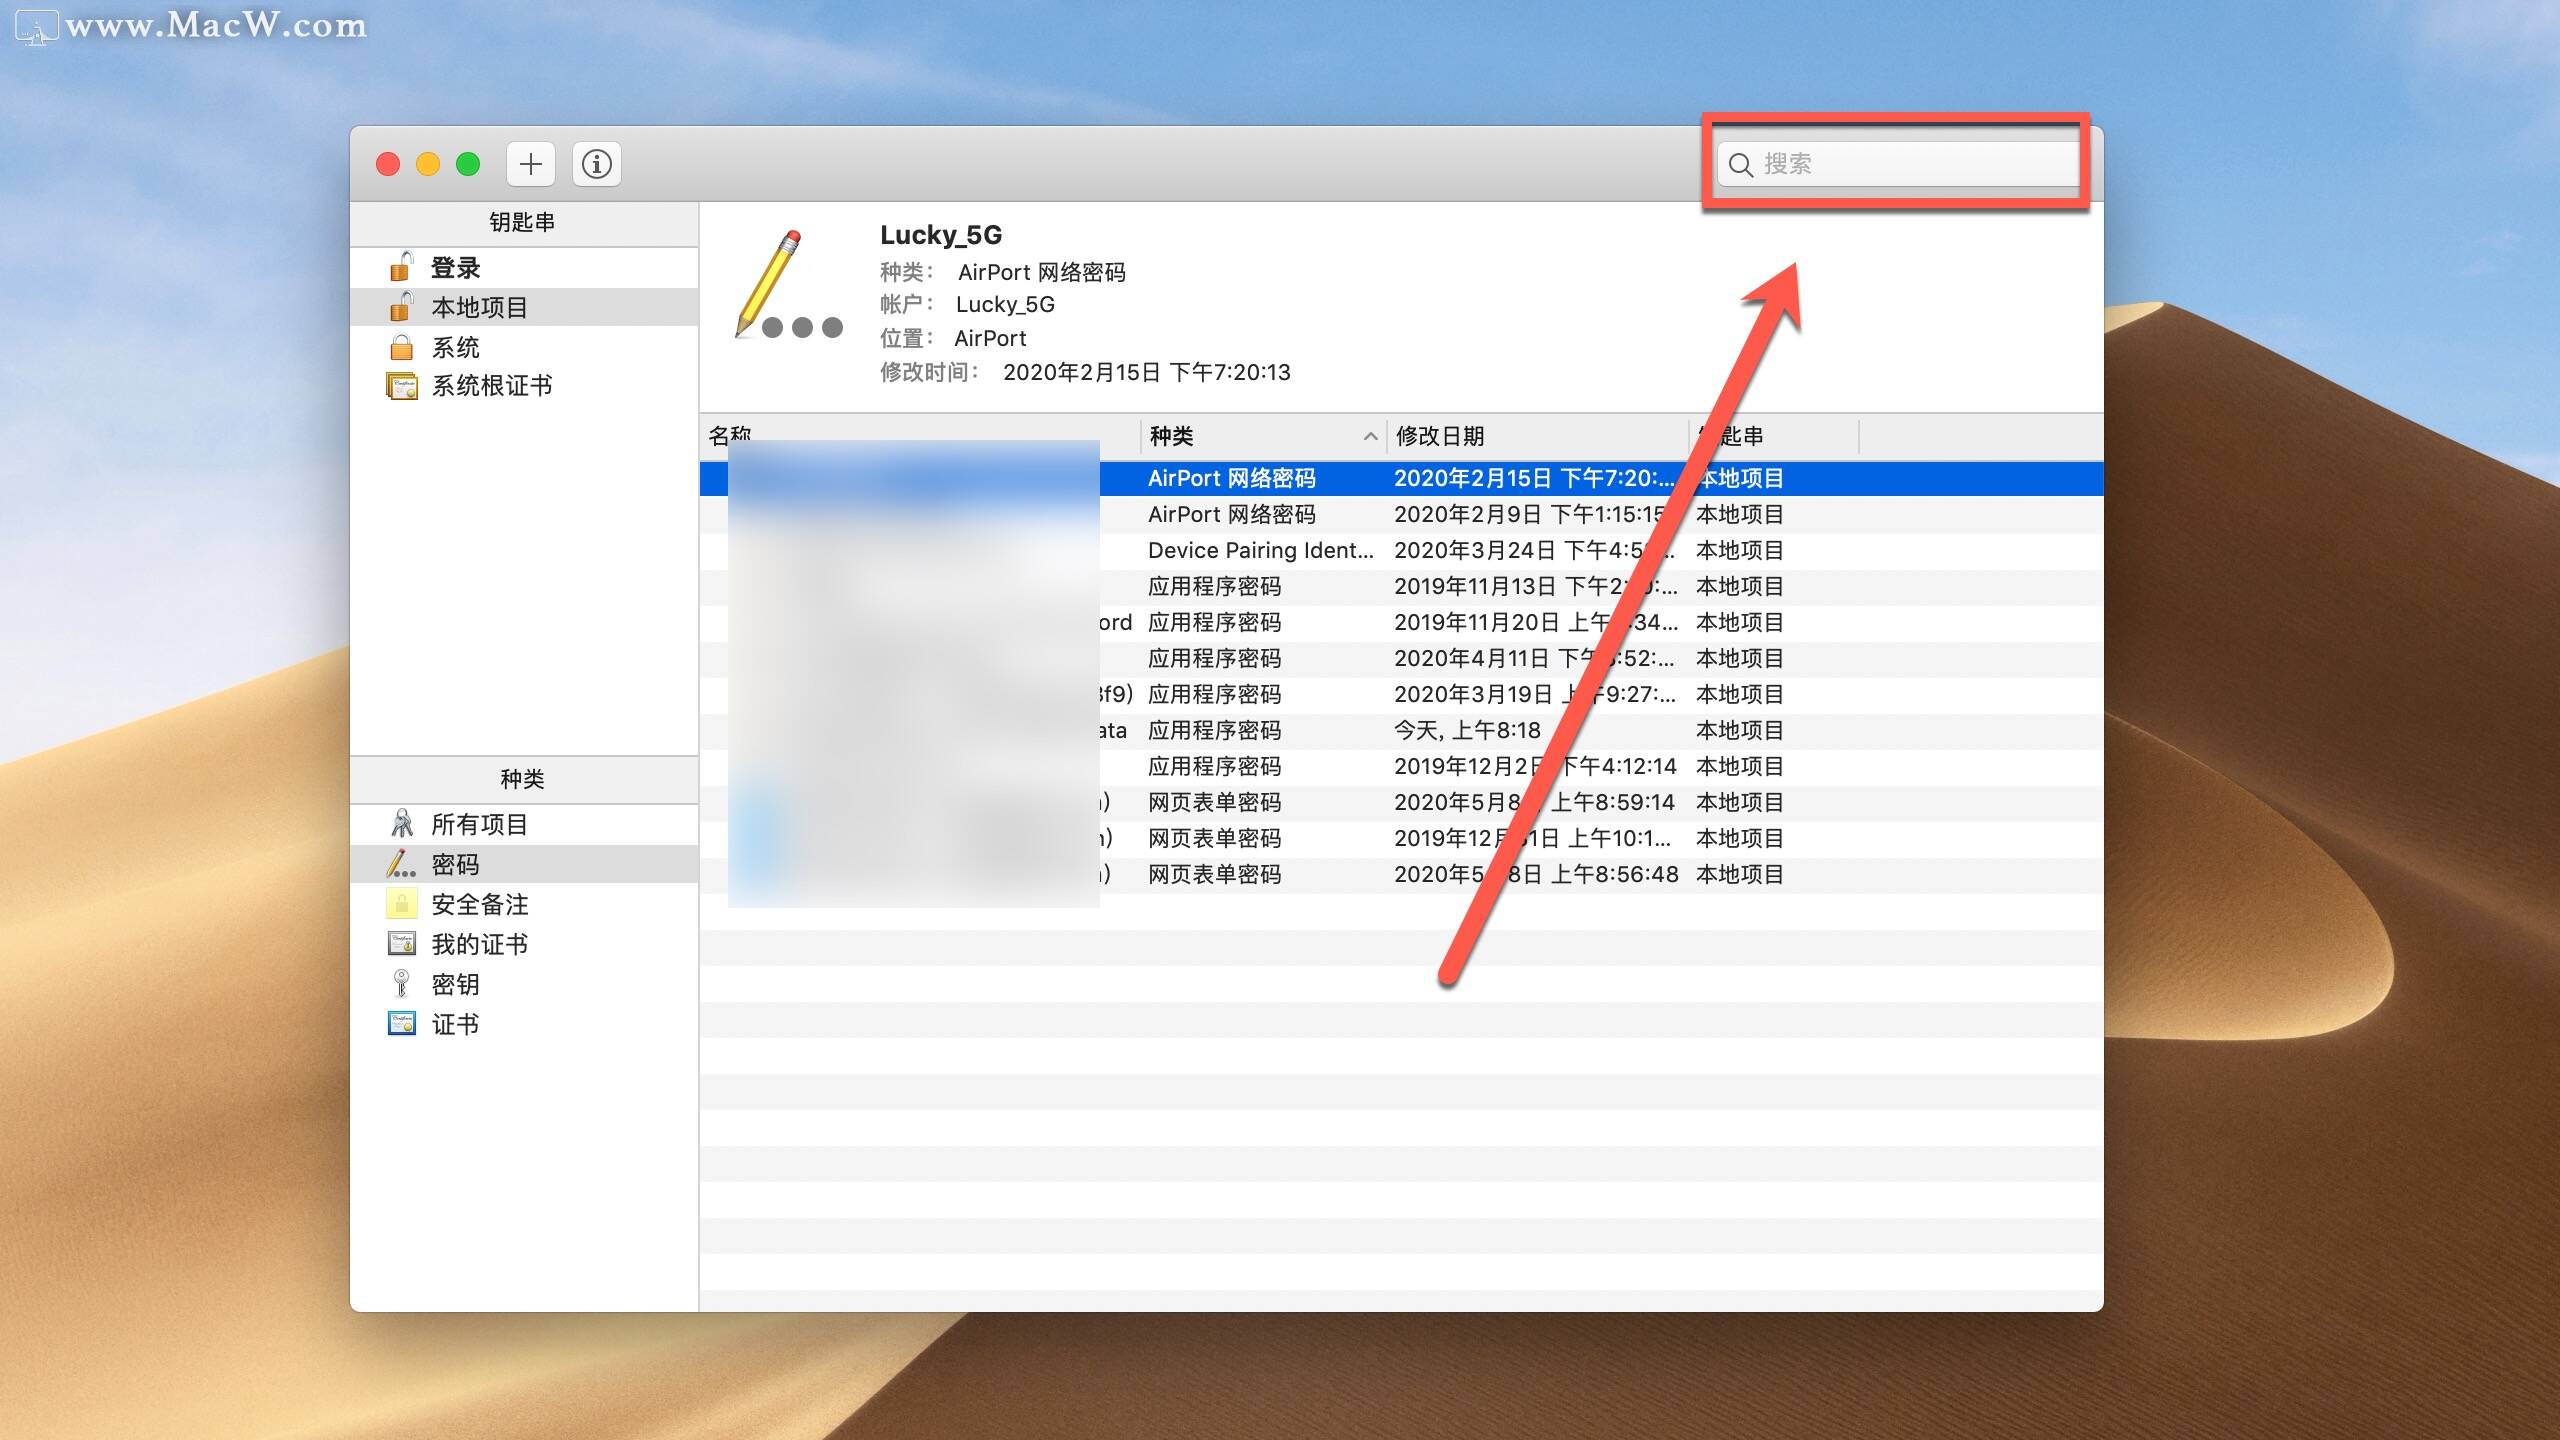Select the 系统 keychain padlock
2560x1440 pixels.
click(402, 347)
